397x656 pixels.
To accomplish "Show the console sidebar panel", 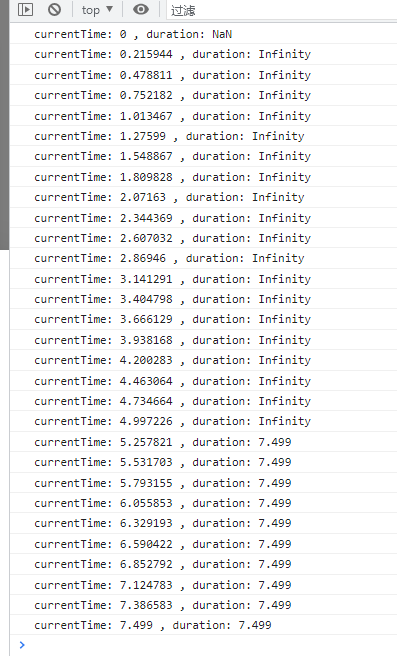I will (26, 9).
